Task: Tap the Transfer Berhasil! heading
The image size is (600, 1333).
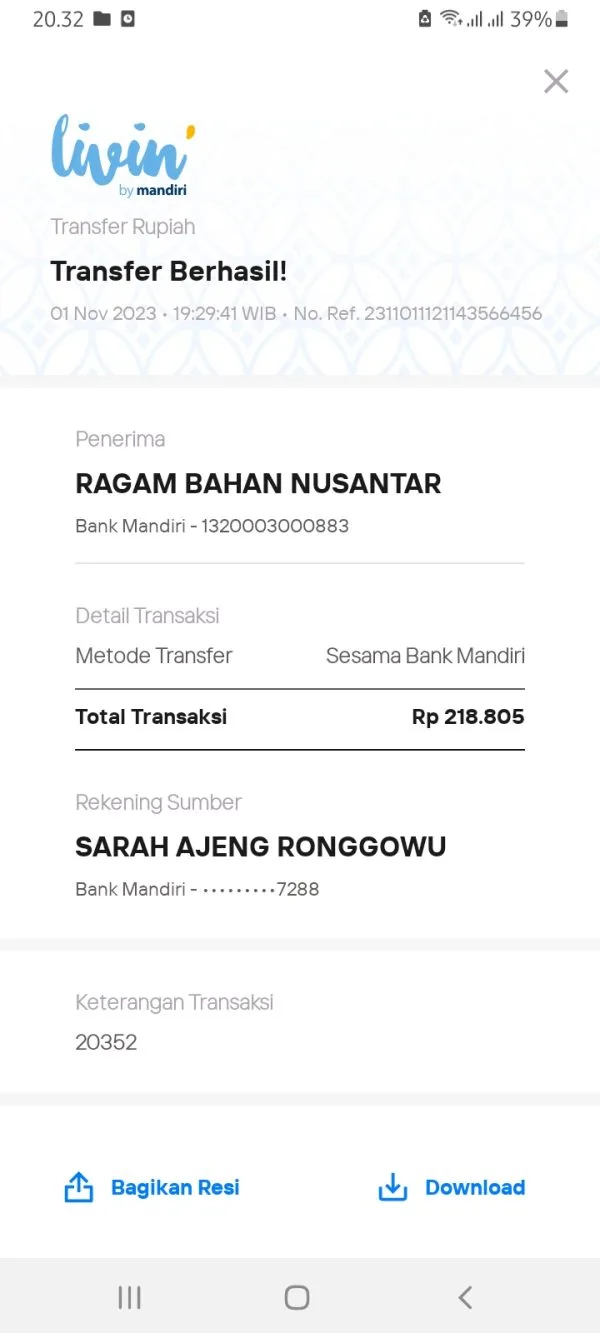Action: 169,271
